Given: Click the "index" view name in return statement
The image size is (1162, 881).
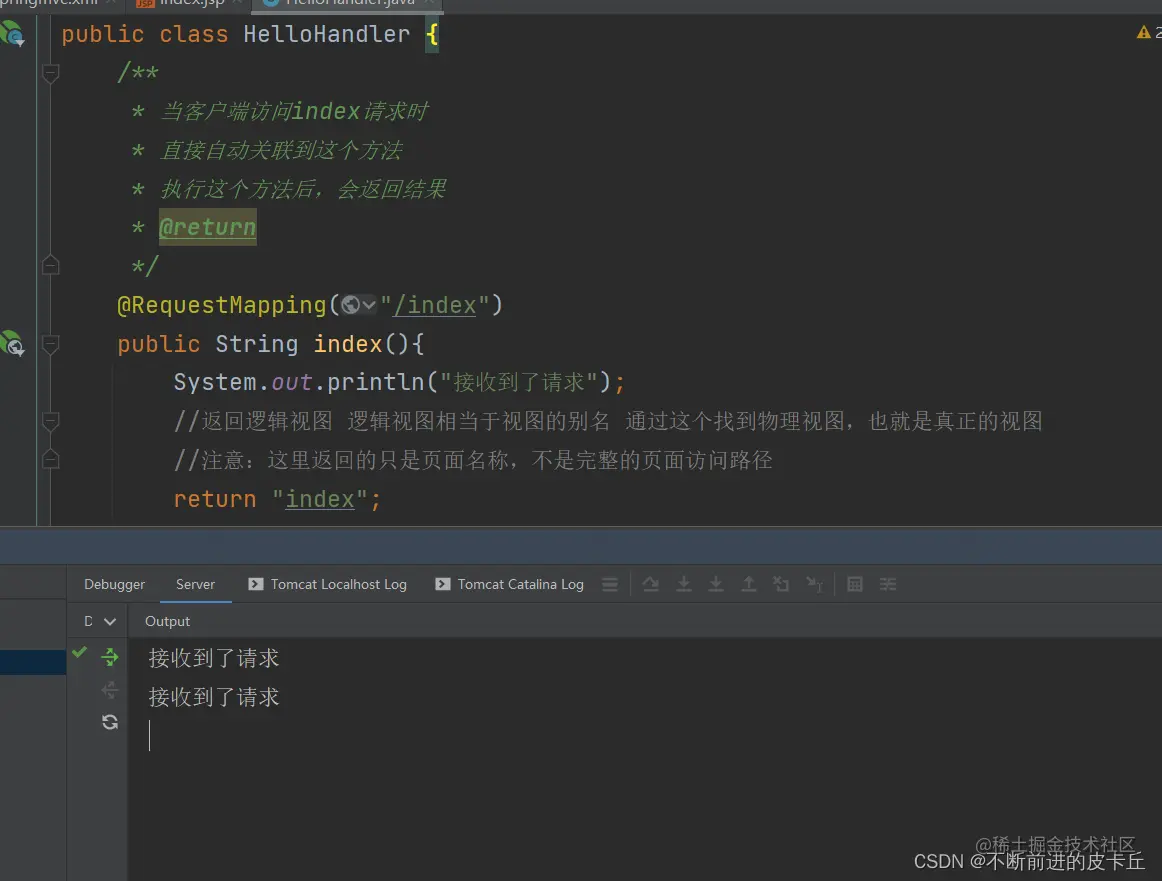Looking at the screenshot, I should click(x=320, y=499).
